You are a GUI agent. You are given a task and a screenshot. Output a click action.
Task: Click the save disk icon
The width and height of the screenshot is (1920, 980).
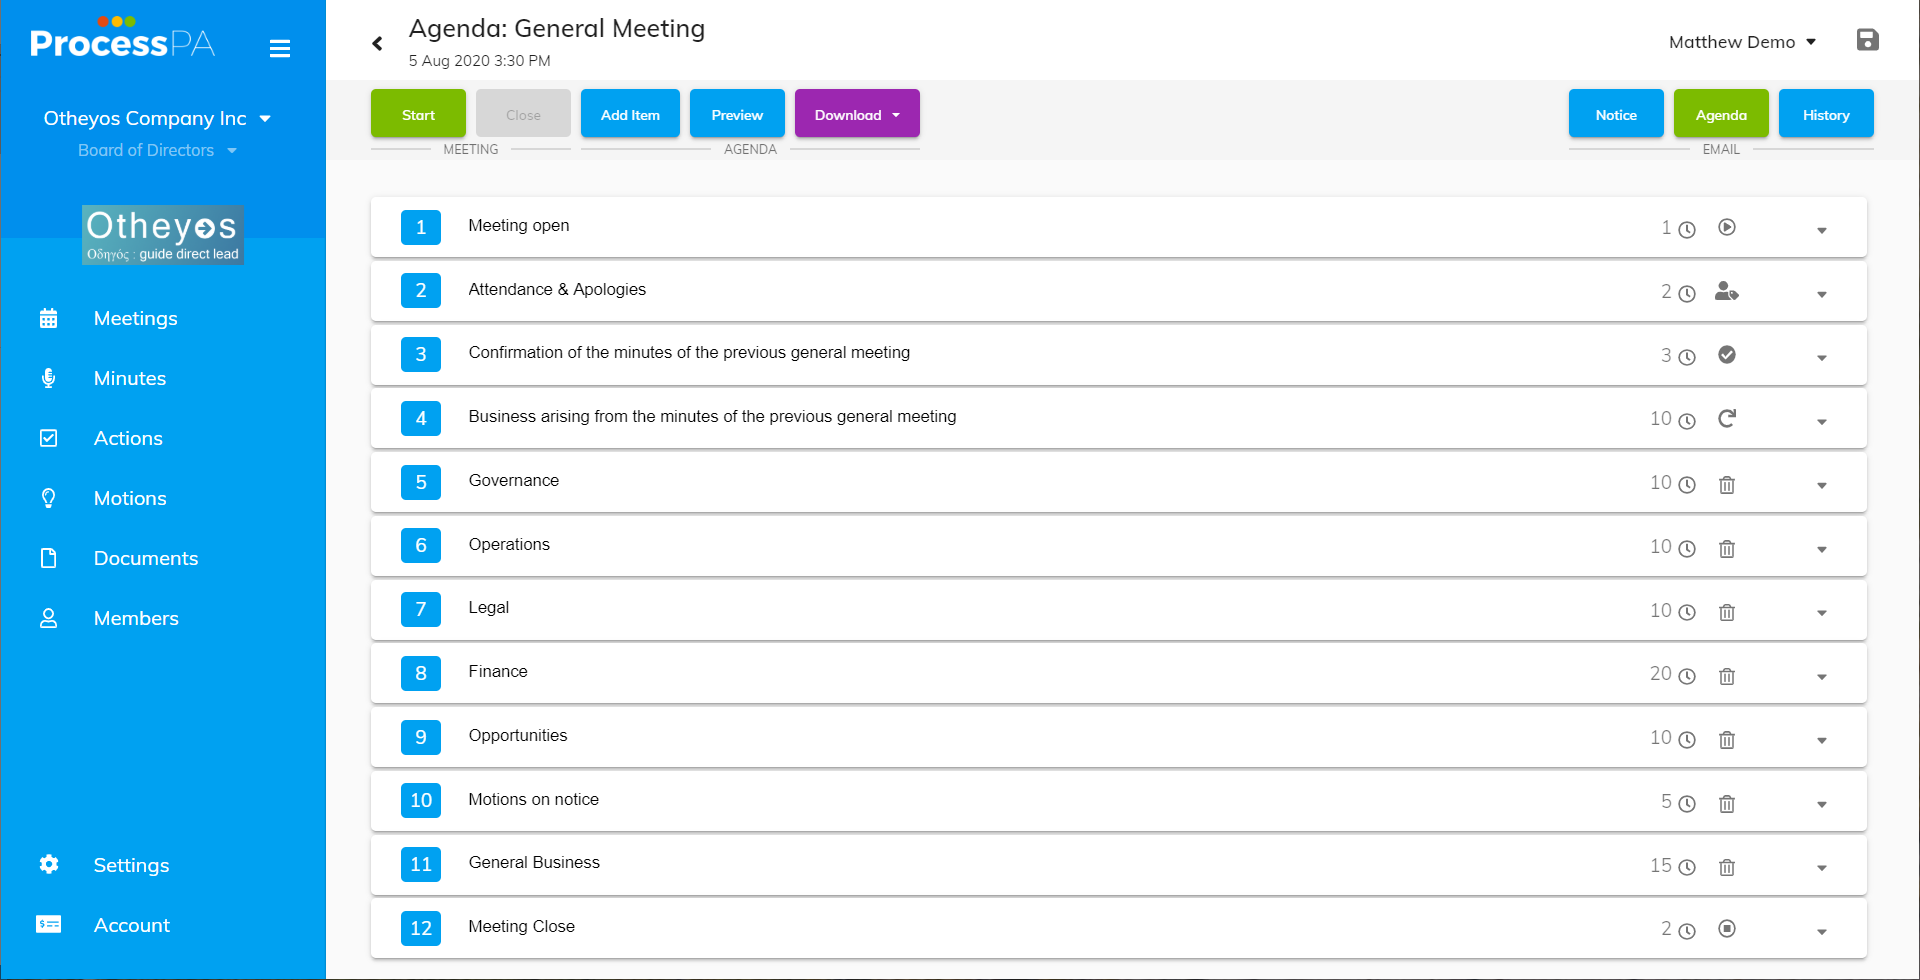click(1867, 40)
